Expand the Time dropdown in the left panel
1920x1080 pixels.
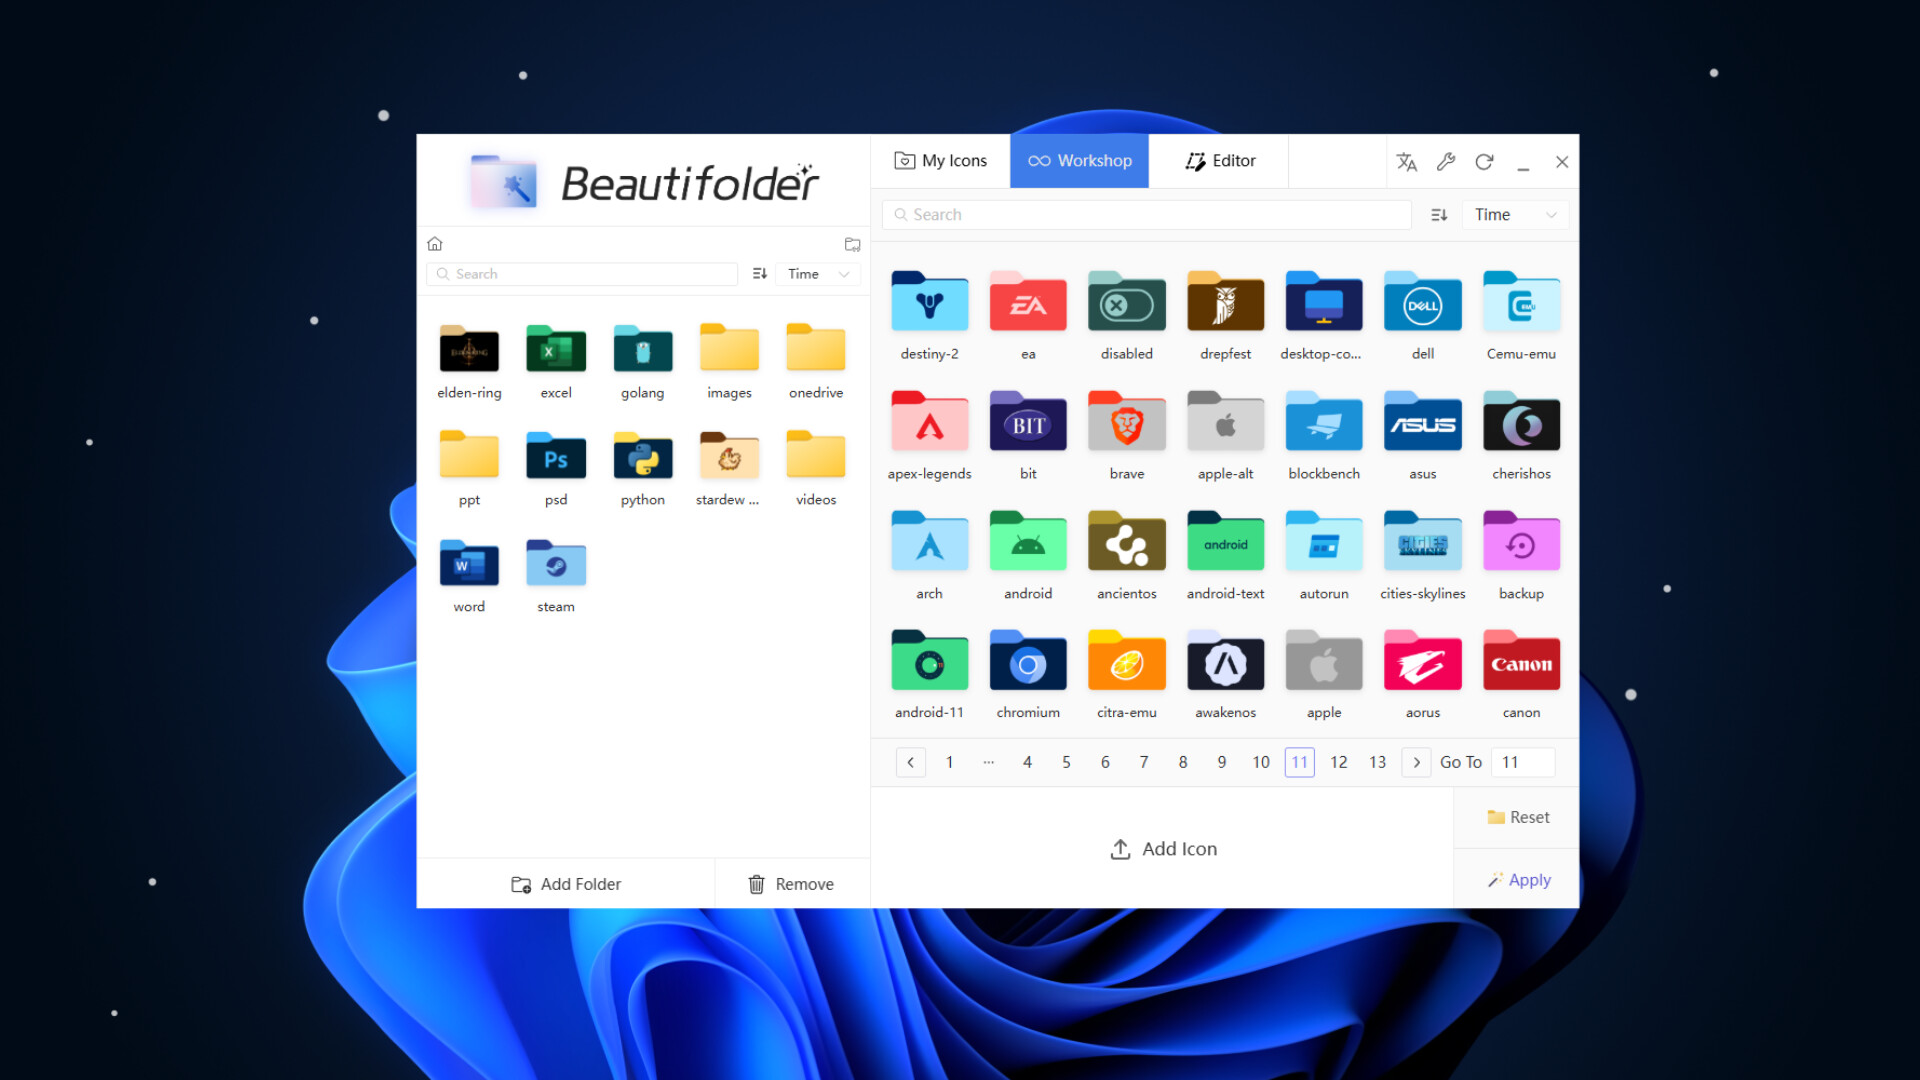816,273
